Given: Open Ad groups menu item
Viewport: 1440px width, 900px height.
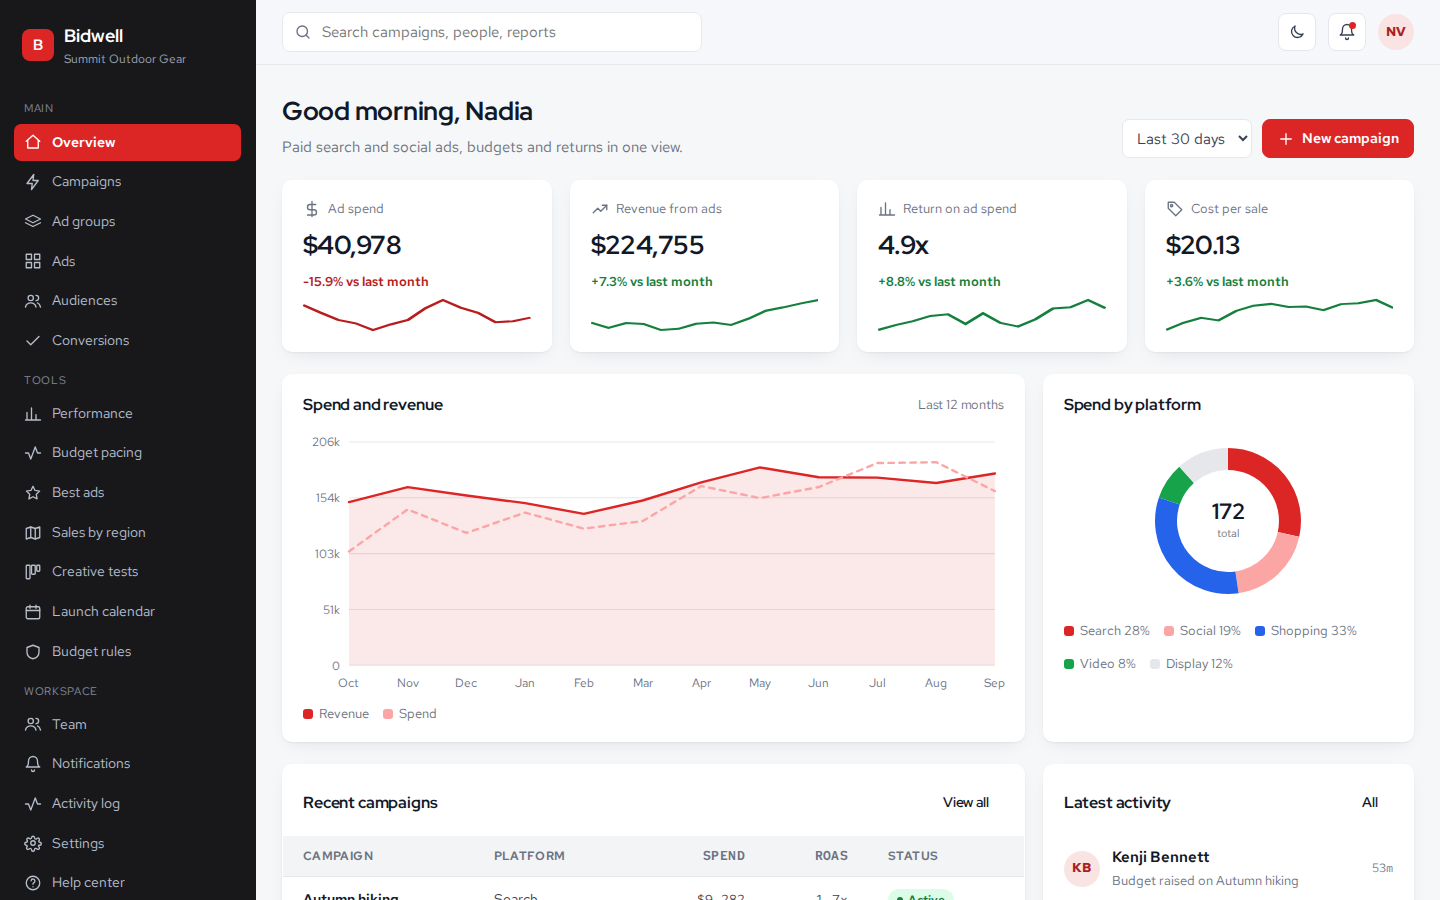Looking at the screenshot, I should [x=127, y=221].
